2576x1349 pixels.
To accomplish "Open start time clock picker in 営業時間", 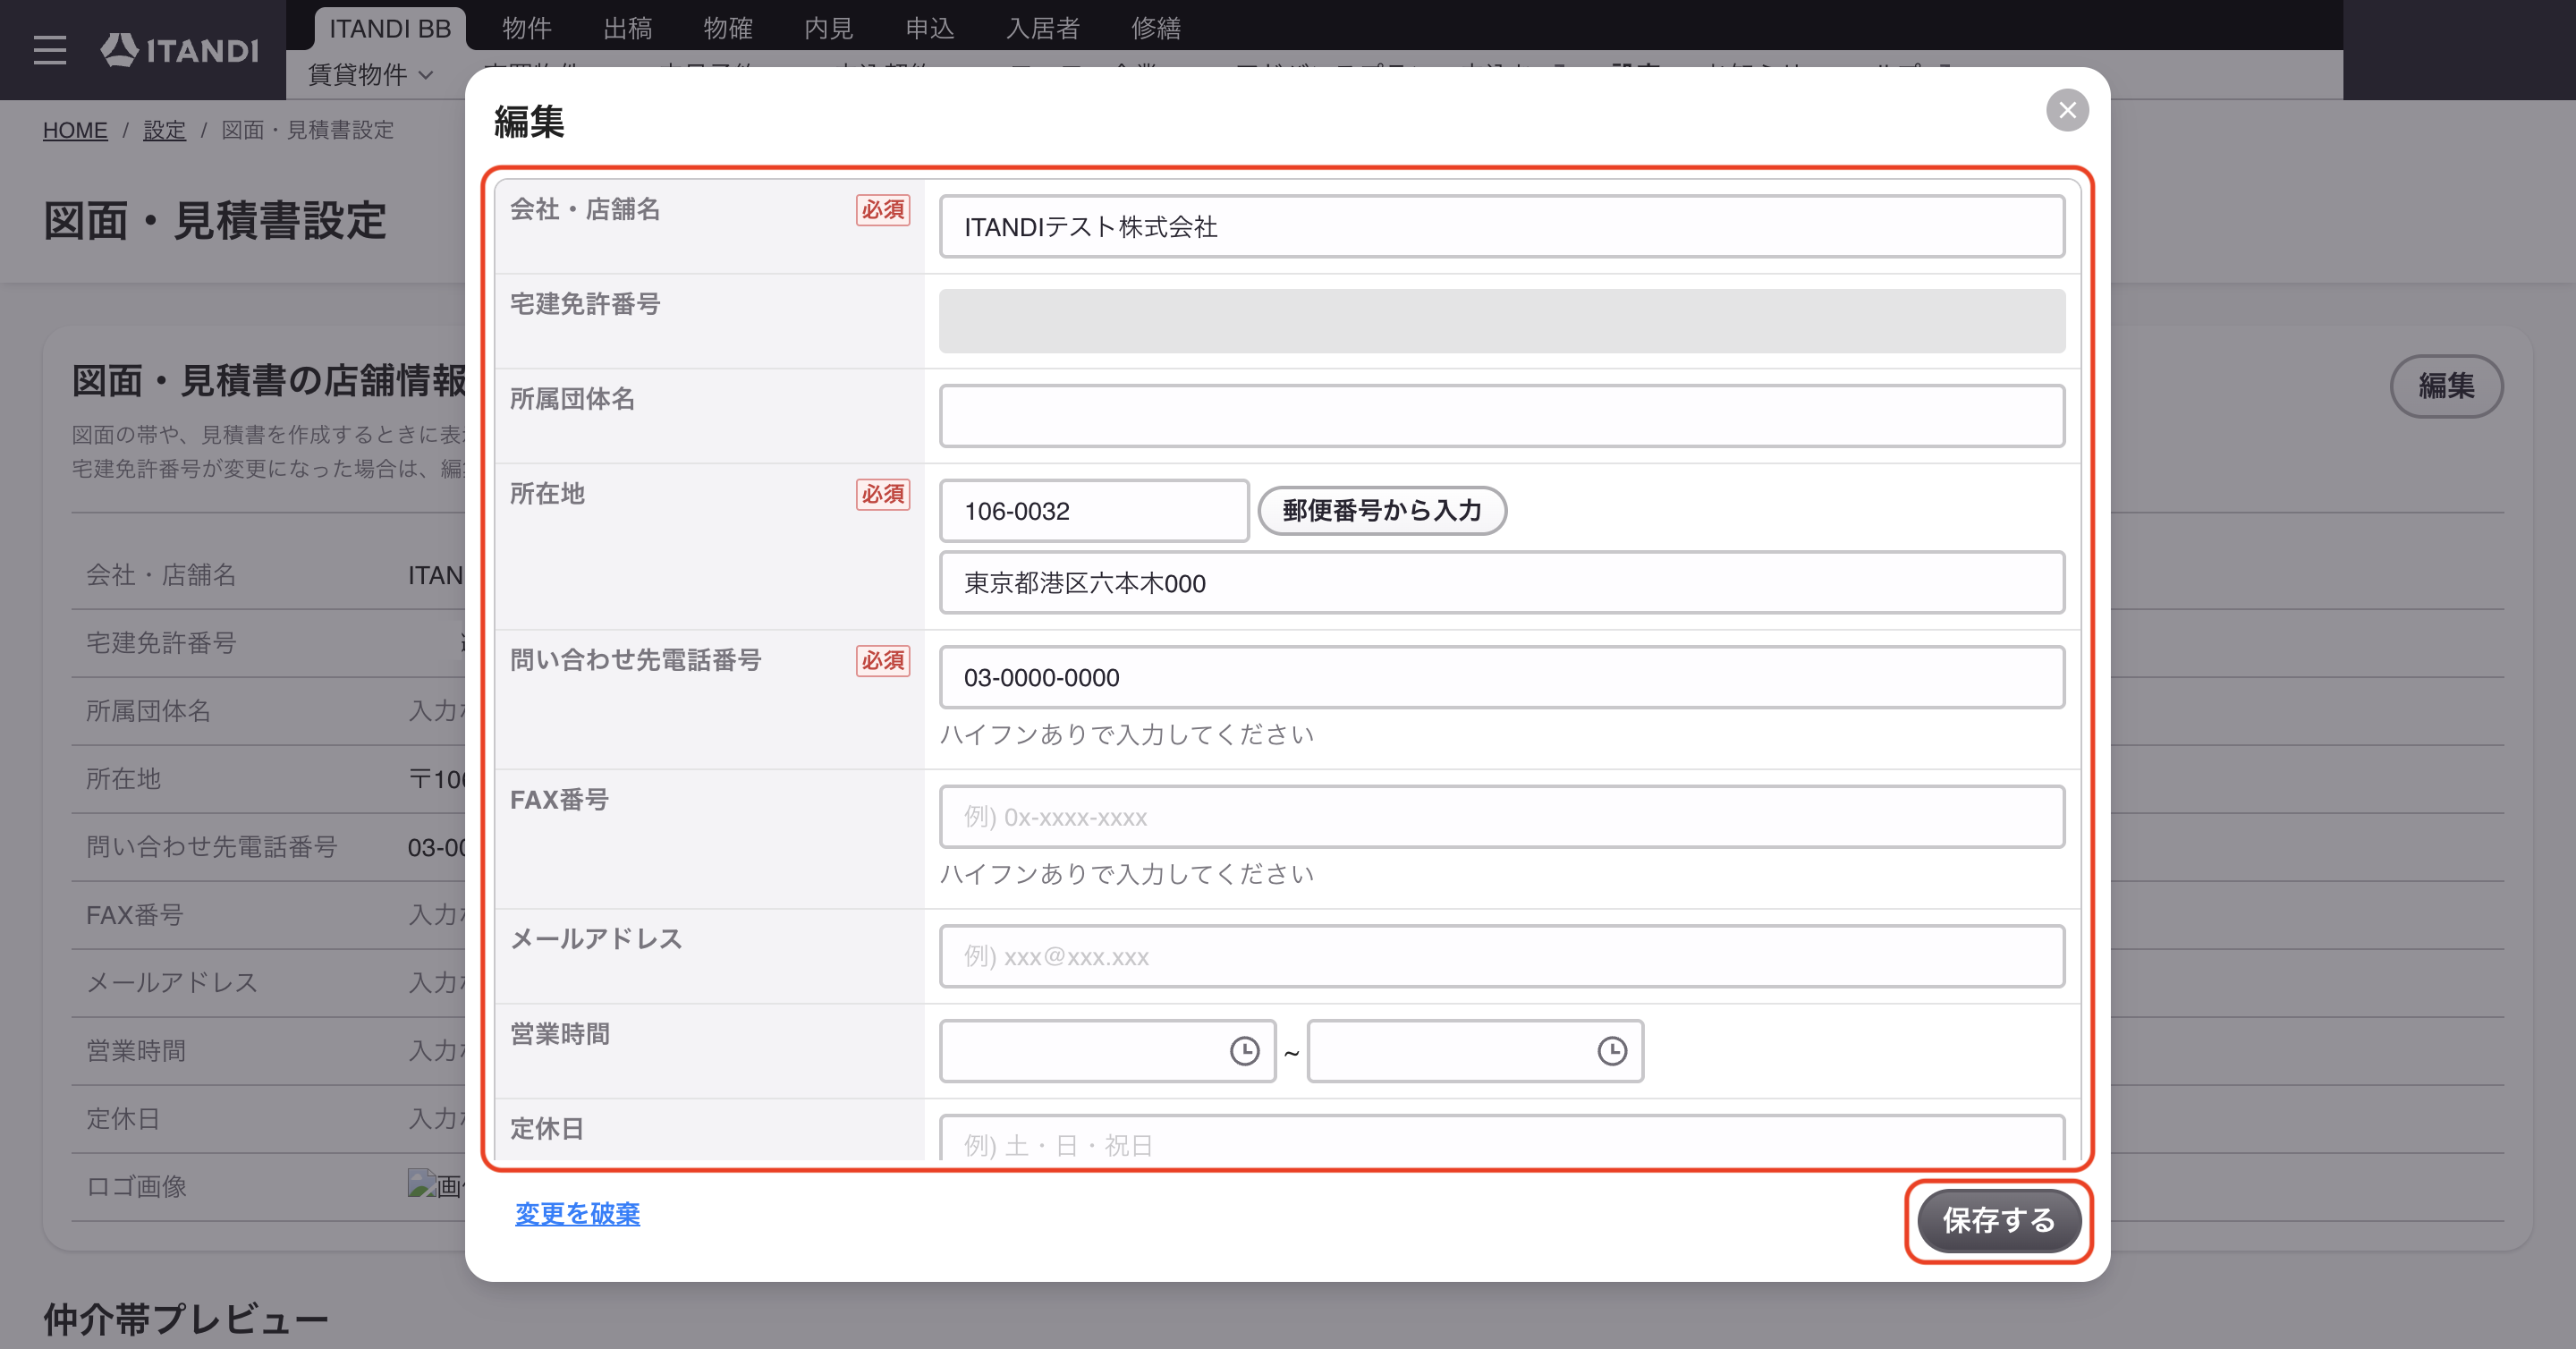I will click(x=1244, y=1051).
